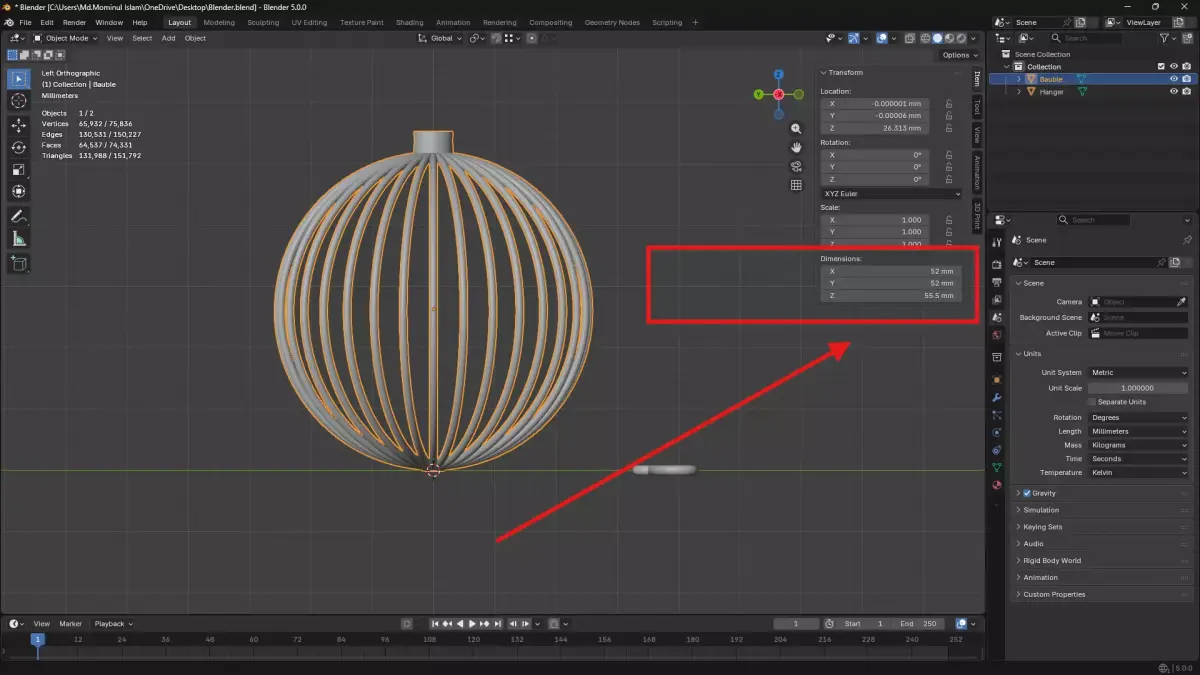This screenshot has width=1200, height=675.
Task: Hide the Collection in viewport
Action: [1174, 66]
